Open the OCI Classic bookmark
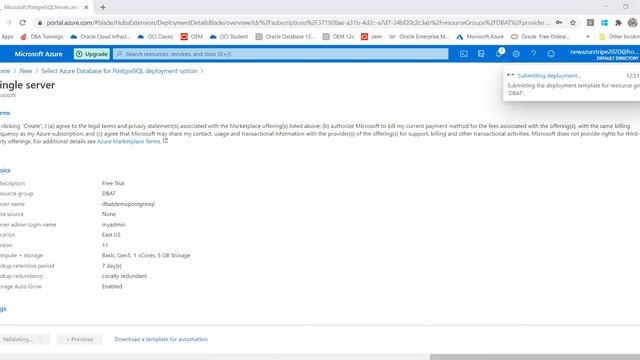Screen dimensions: 640x360 (x=156, y=37)
